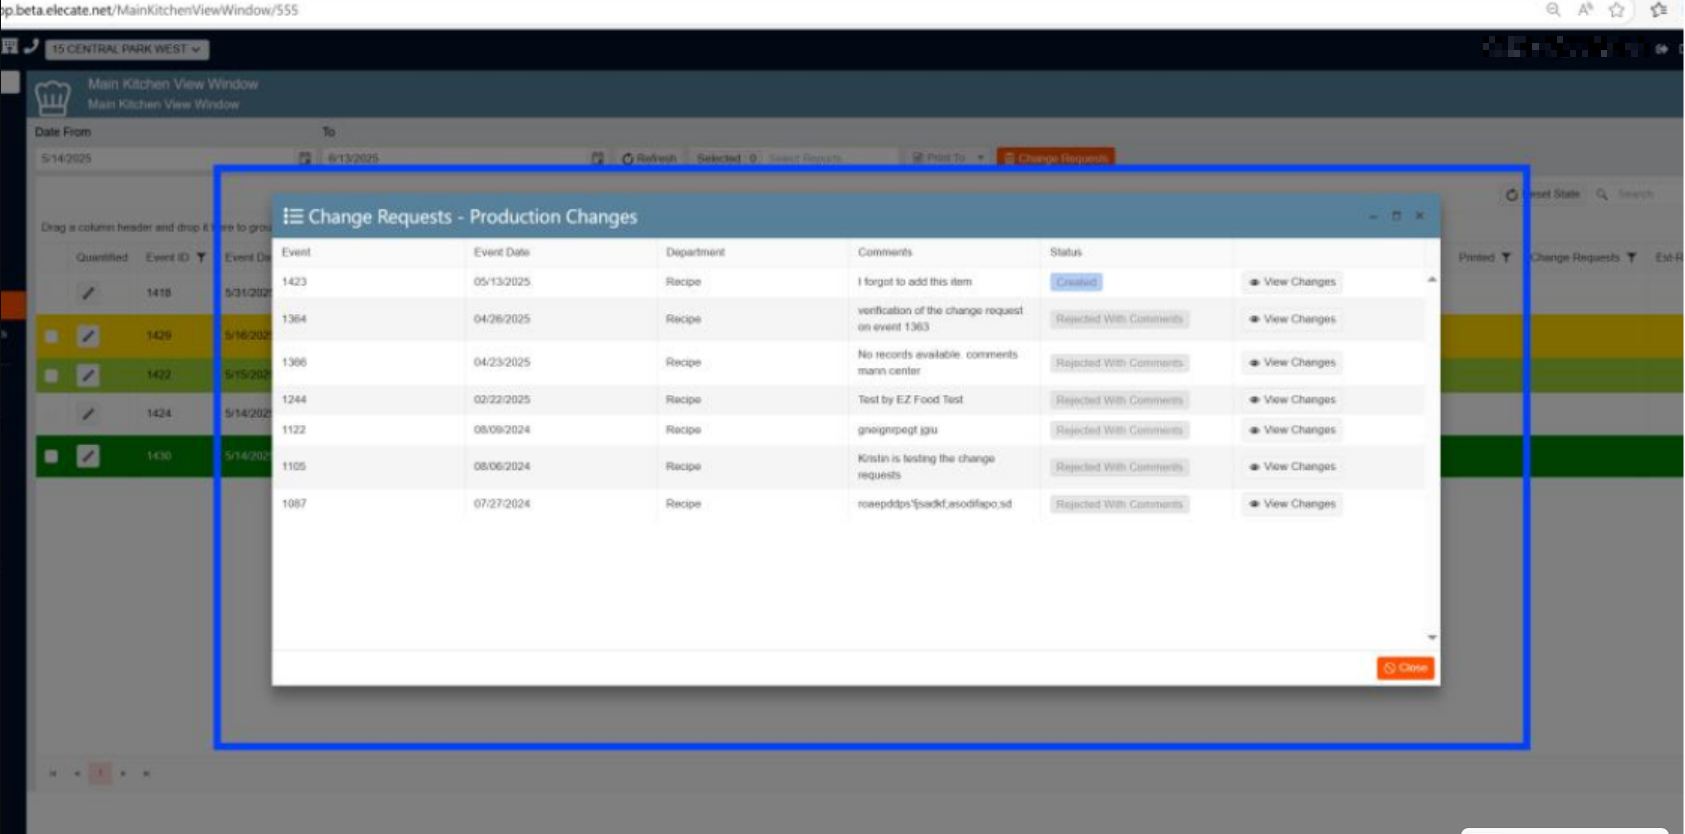View Changes for event 1244
The height and width of the screenshot is (834, 1685).
(1291, 400)
